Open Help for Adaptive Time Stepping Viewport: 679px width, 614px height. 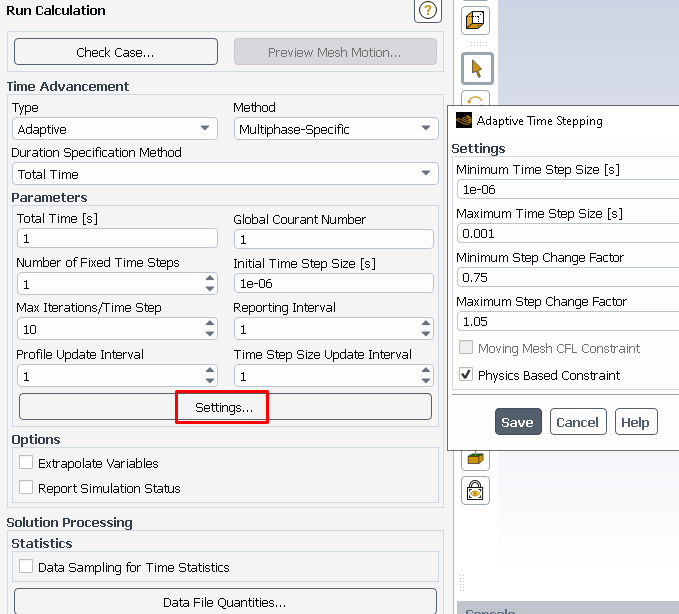pos(636,422)
